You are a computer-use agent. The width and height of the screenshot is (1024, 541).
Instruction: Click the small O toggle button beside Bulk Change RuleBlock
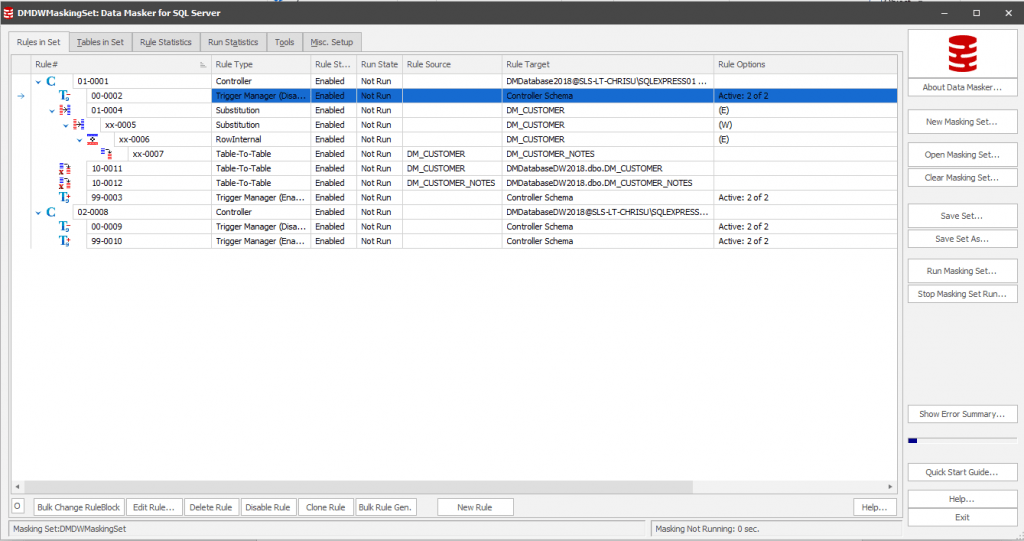point(18,507)
